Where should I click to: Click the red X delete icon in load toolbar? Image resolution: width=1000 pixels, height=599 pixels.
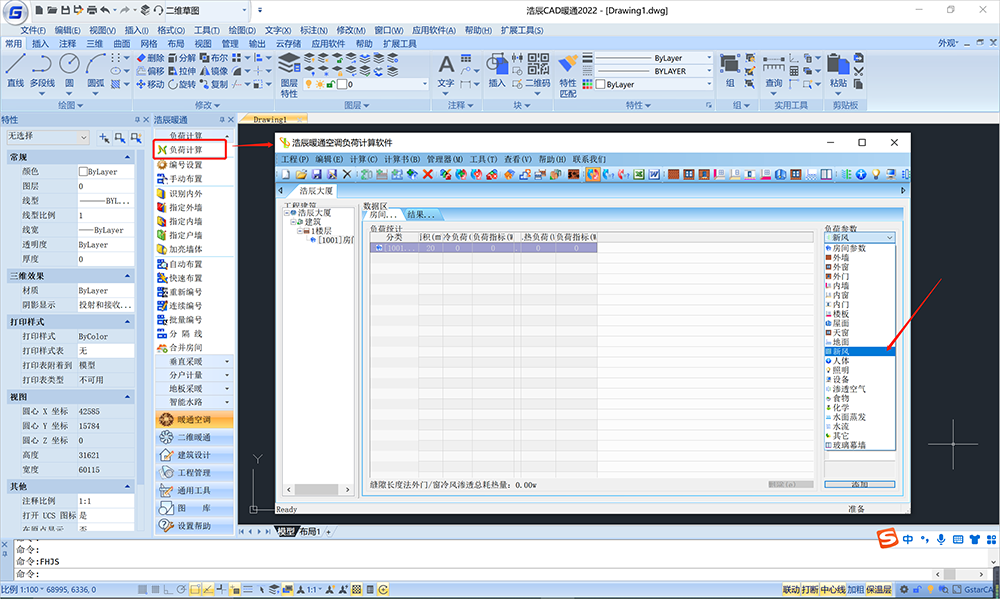(x=428, y=174)
